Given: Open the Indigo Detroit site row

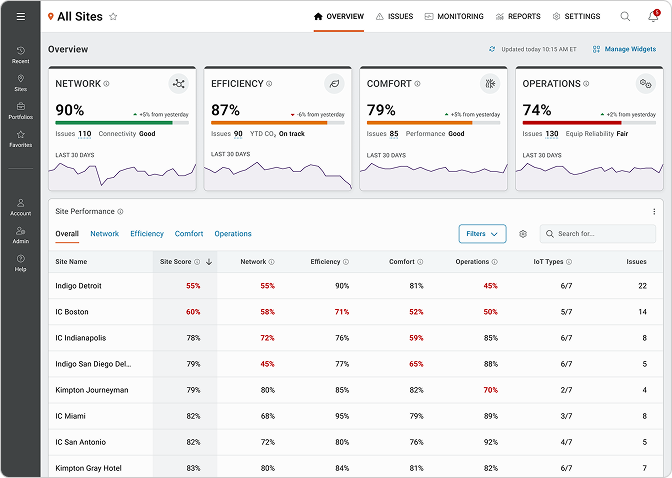Looking at the screenshot, I should click(x=80, y=286).
